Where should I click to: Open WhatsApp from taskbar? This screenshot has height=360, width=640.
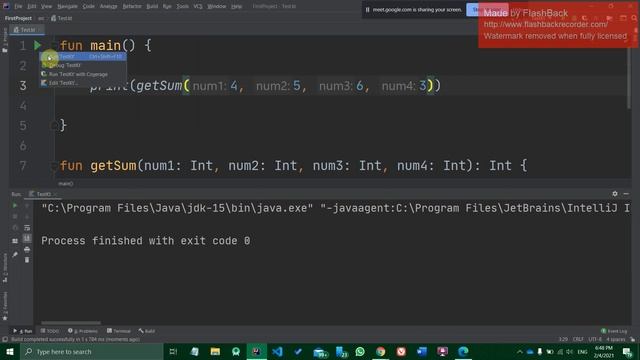360,351
